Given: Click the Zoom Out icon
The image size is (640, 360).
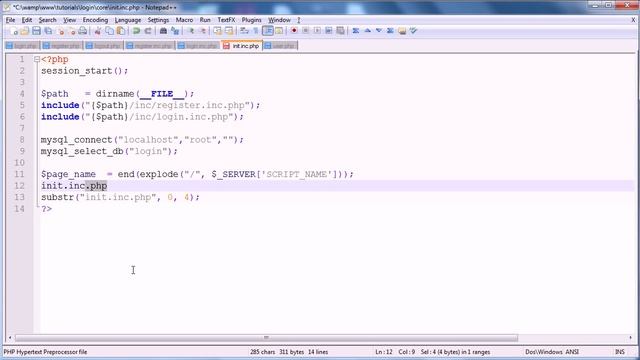Looking at the screenshot, I should (x=202, y=31).
